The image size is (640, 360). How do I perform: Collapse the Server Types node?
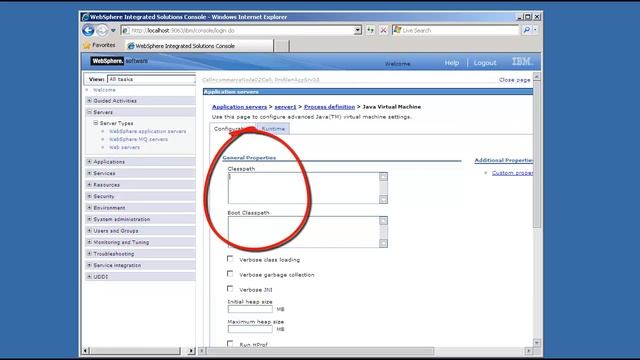click(x=96, y=123)
